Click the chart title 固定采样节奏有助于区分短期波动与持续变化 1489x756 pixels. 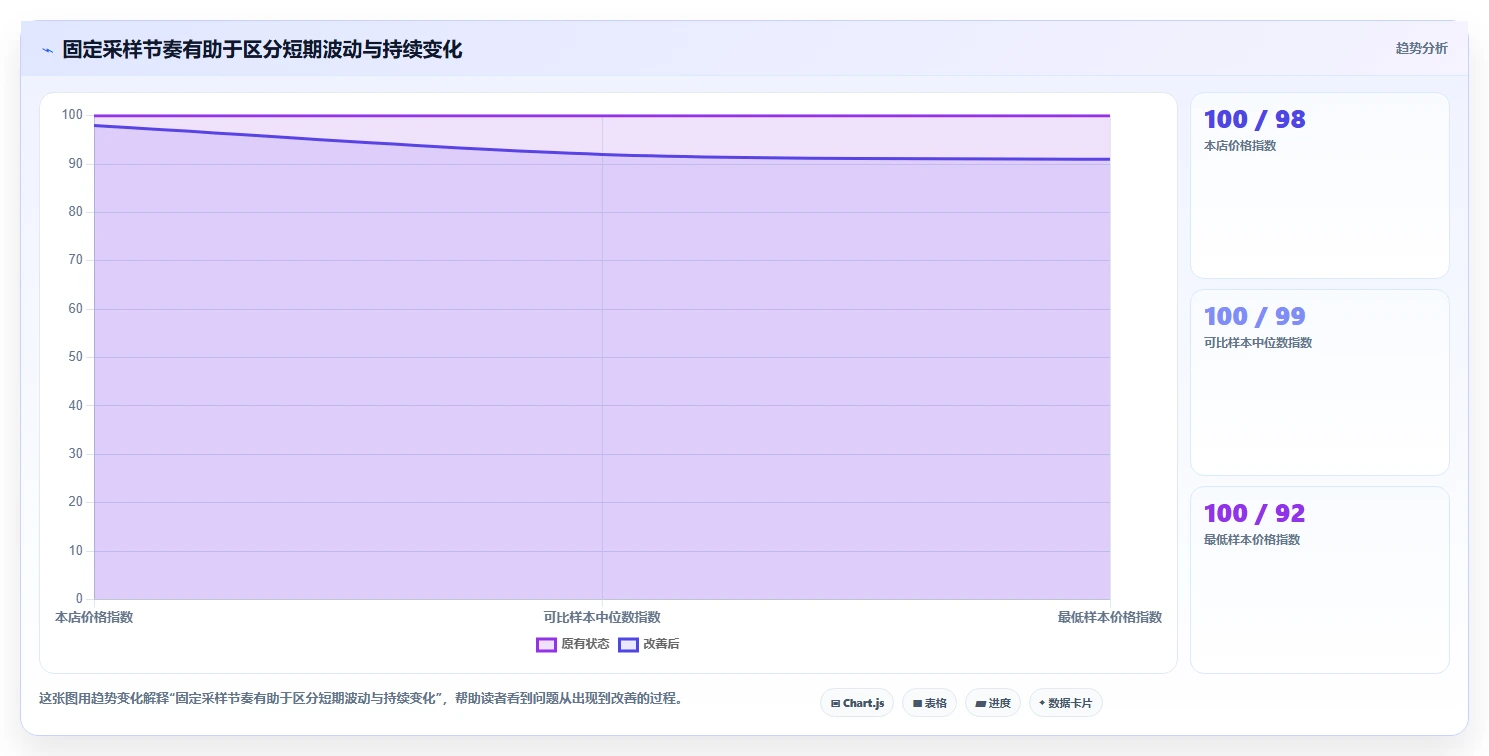click(x=262, y=50)
